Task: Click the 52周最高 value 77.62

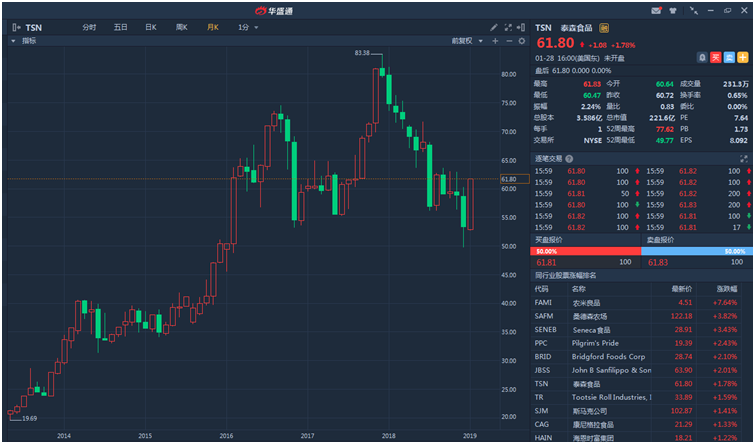Action: (x=664, y=129)
